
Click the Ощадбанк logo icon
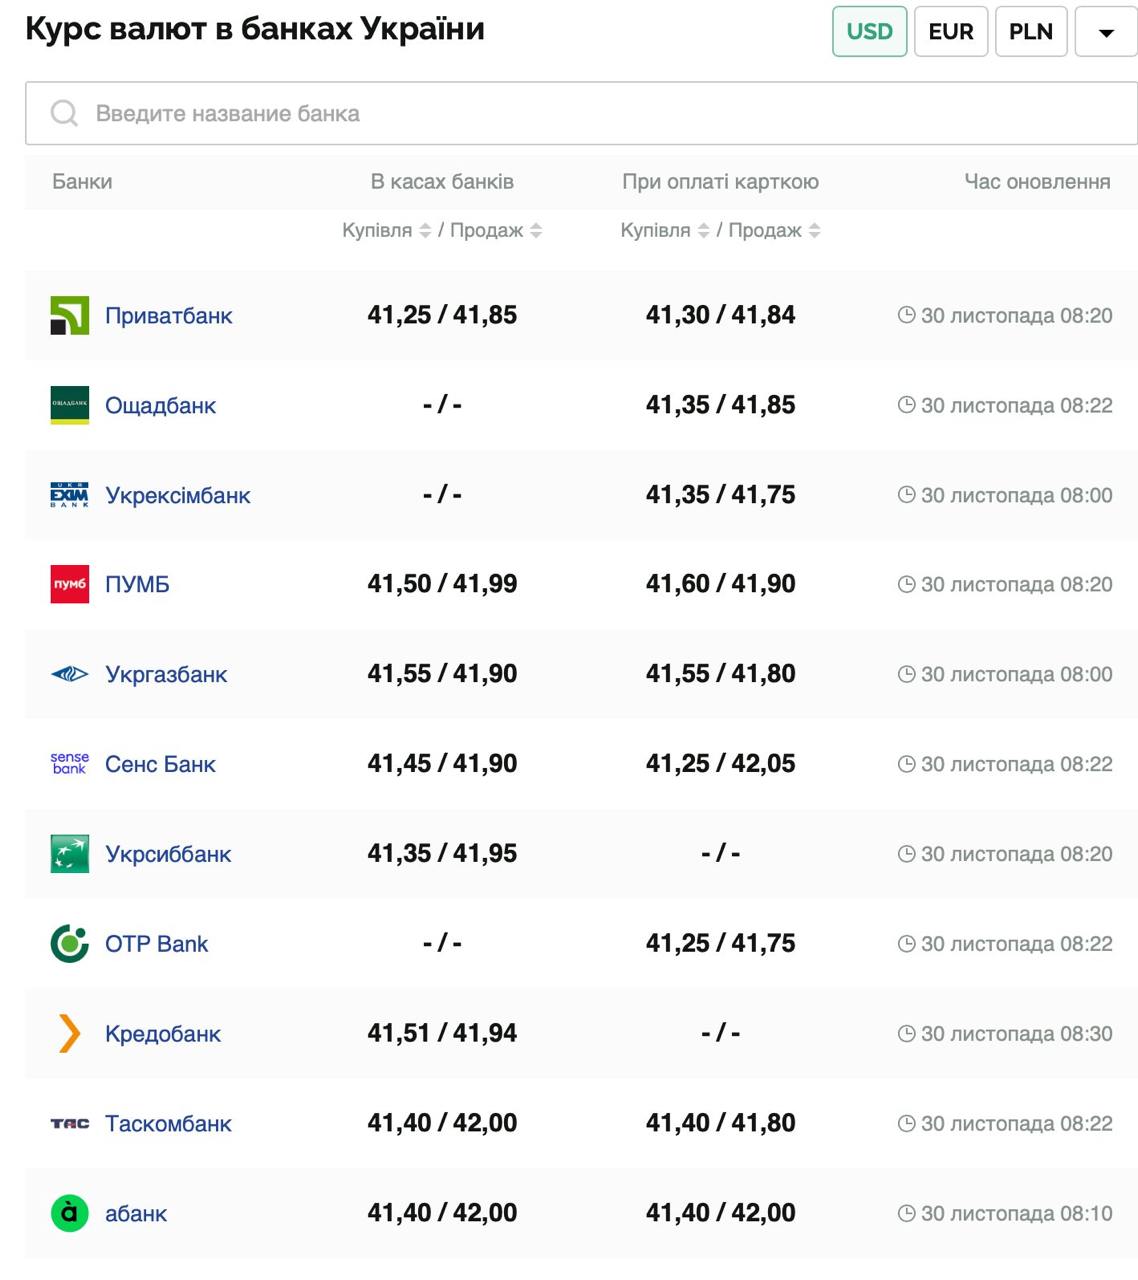click(69, 405)
